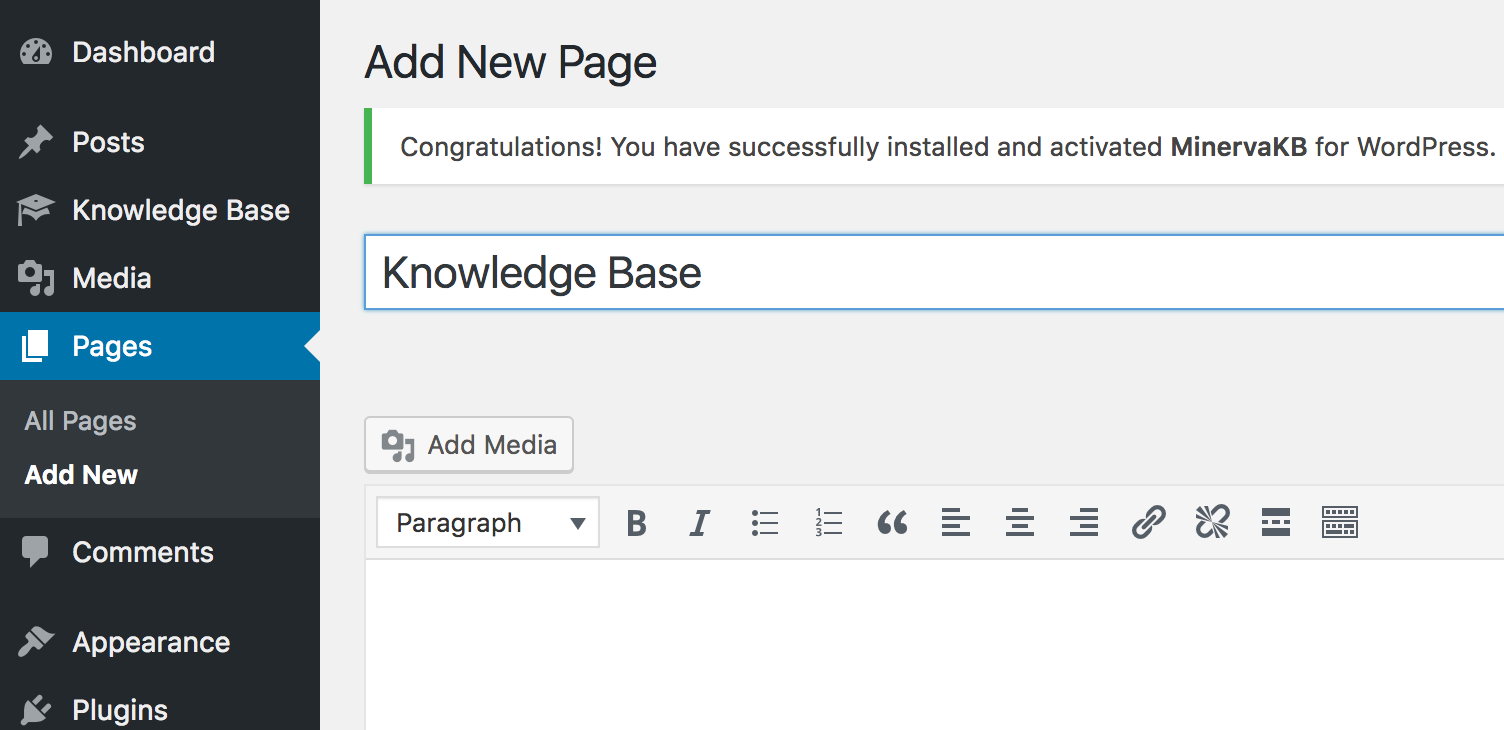Remove link from selected text
The height and width of the screenshot is (730, 1504).
pyautogui.click(x=1212, y=523)
